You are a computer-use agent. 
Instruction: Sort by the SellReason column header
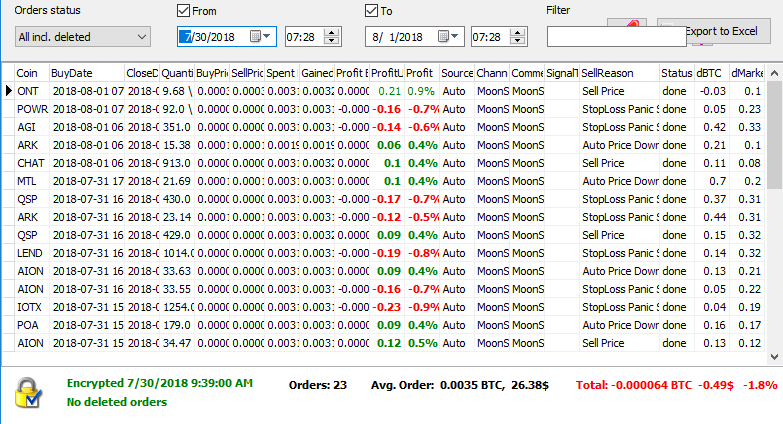click(617, 73)
